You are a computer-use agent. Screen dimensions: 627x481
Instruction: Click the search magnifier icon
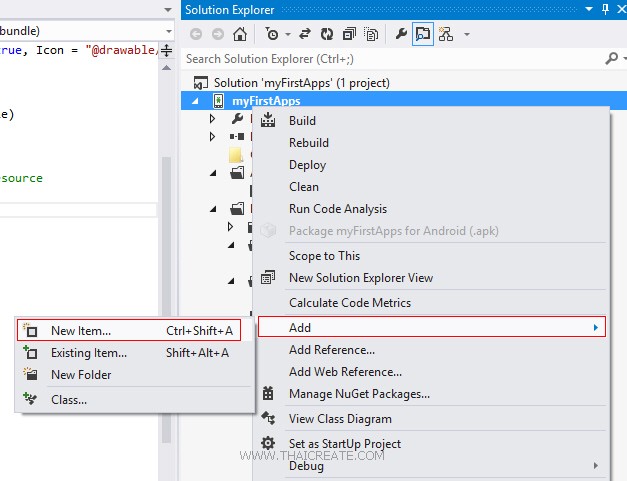611,59
